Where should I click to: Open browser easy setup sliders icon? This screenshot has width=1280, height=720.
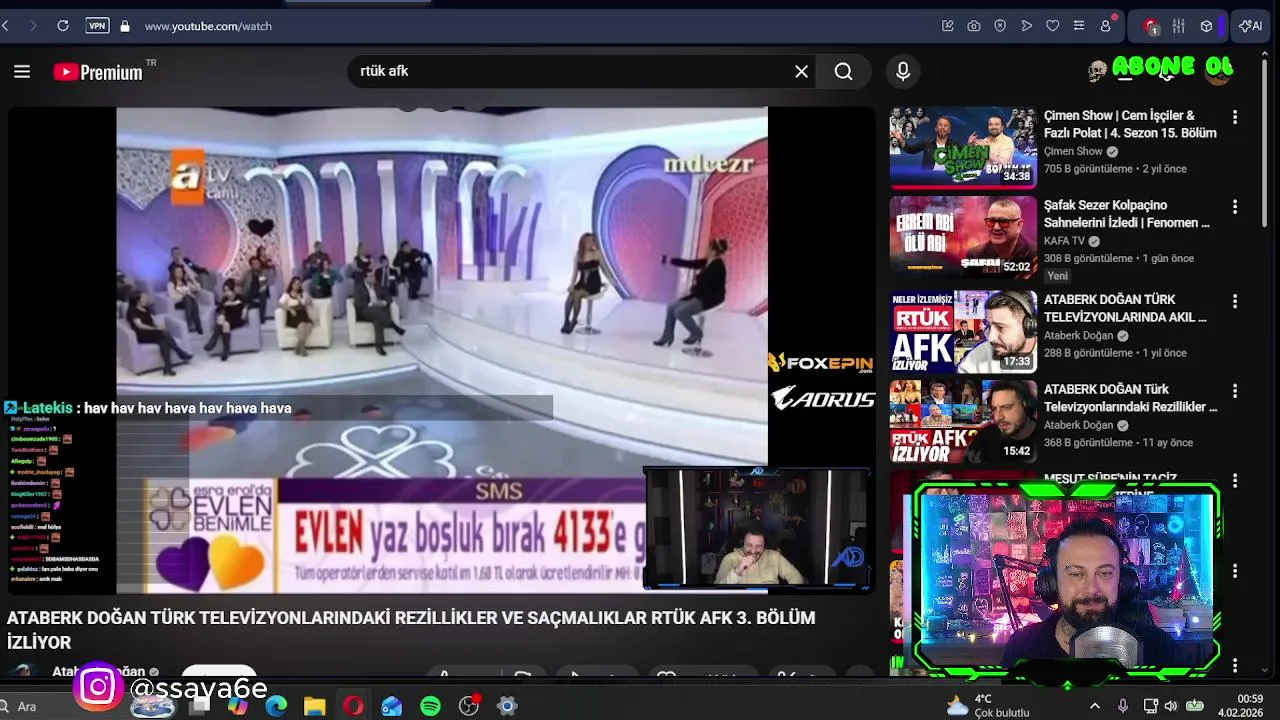tap(1079, 26)
